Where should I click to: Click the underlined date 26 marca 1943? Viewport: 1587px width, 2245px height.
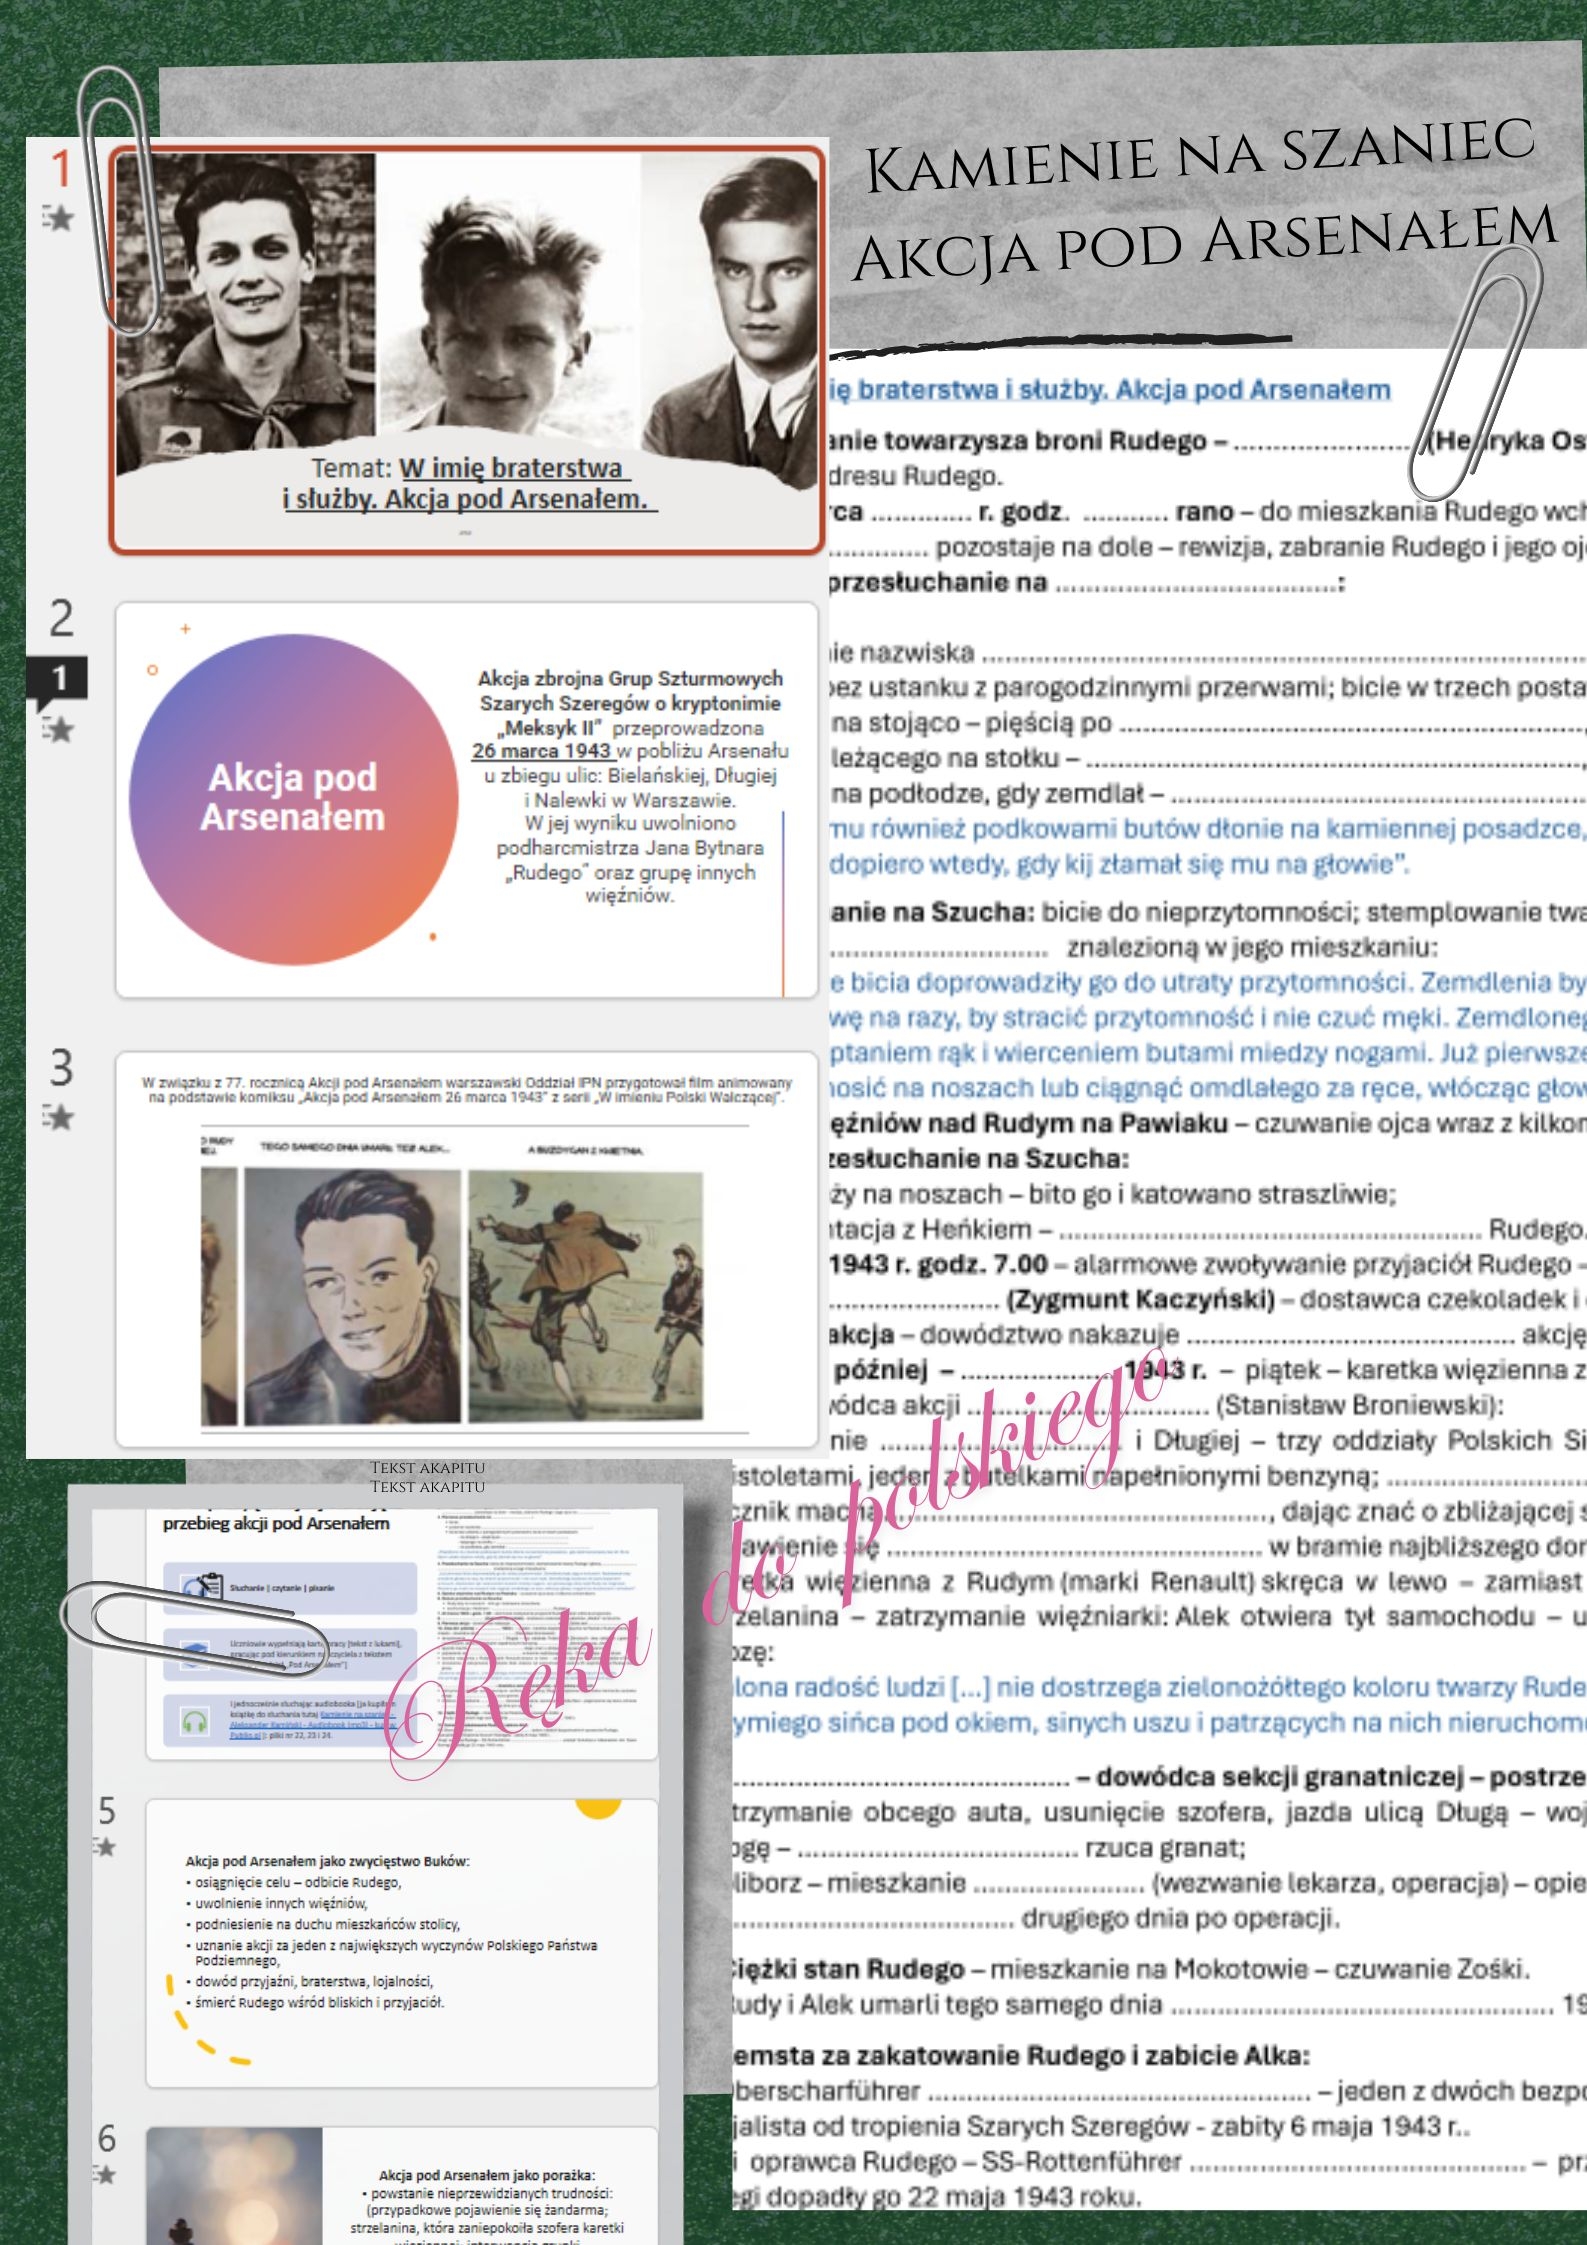[x=541, y=751]
